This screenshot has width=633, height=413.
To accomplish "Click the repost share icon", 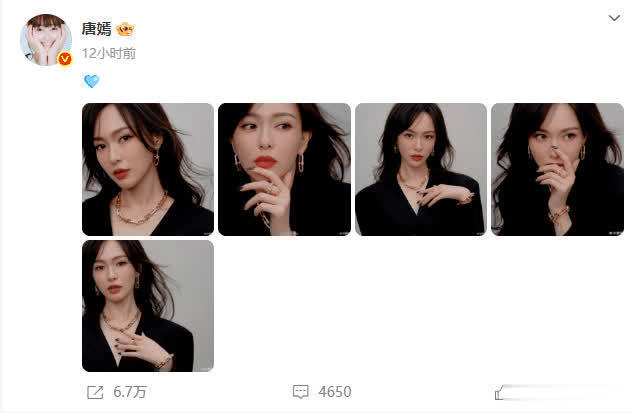I will coord(95,392).
